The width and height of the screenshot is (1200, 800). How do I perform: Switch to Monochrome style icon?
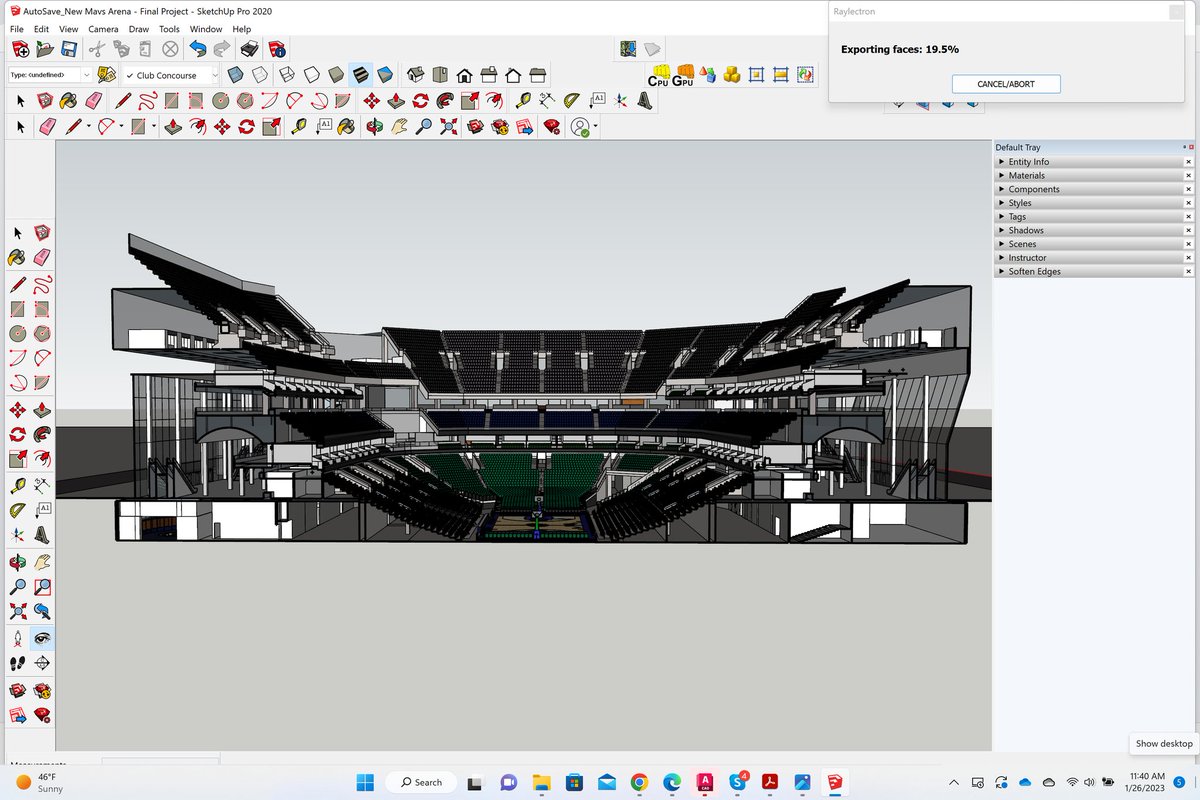coord(384,75)
